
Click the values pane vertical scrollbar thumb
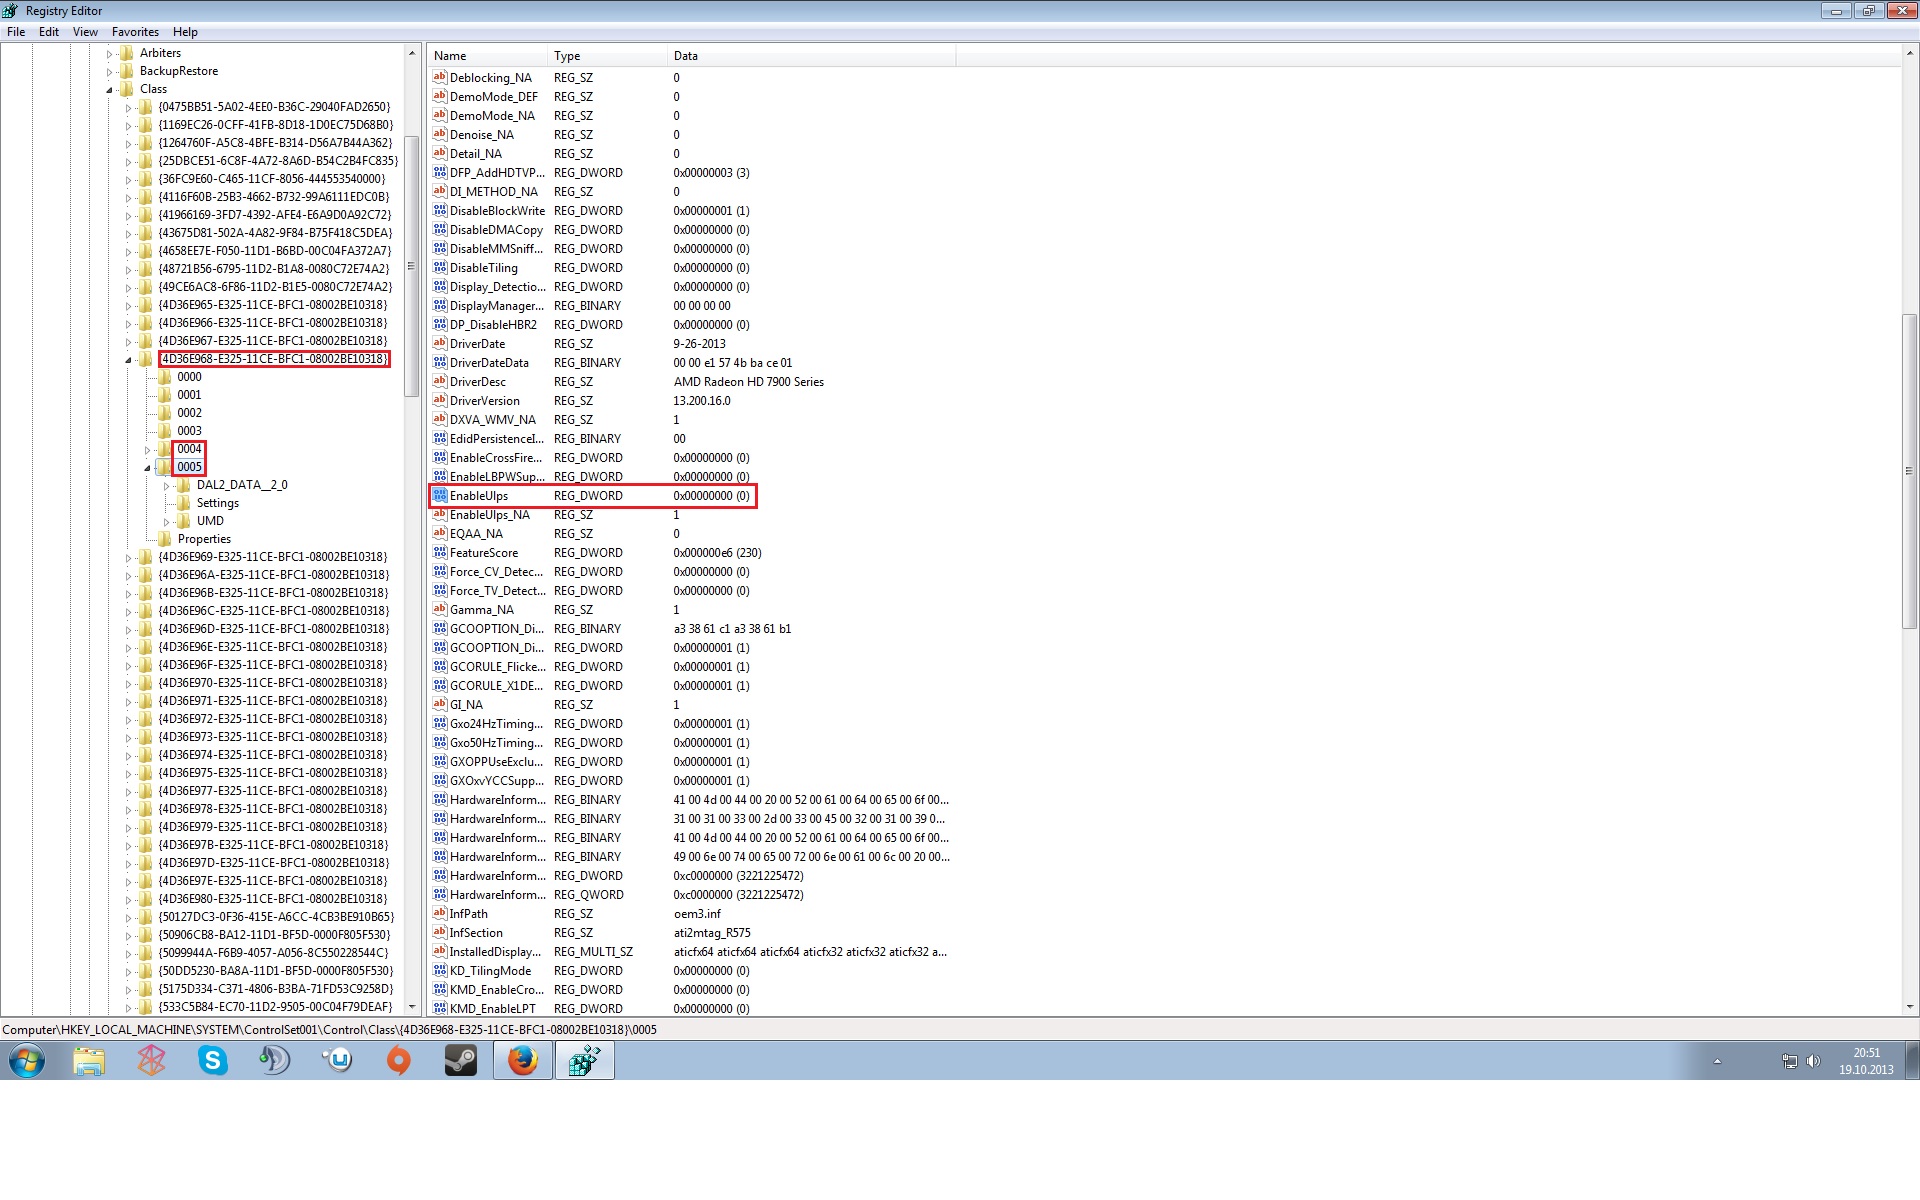pos(1909,471)
